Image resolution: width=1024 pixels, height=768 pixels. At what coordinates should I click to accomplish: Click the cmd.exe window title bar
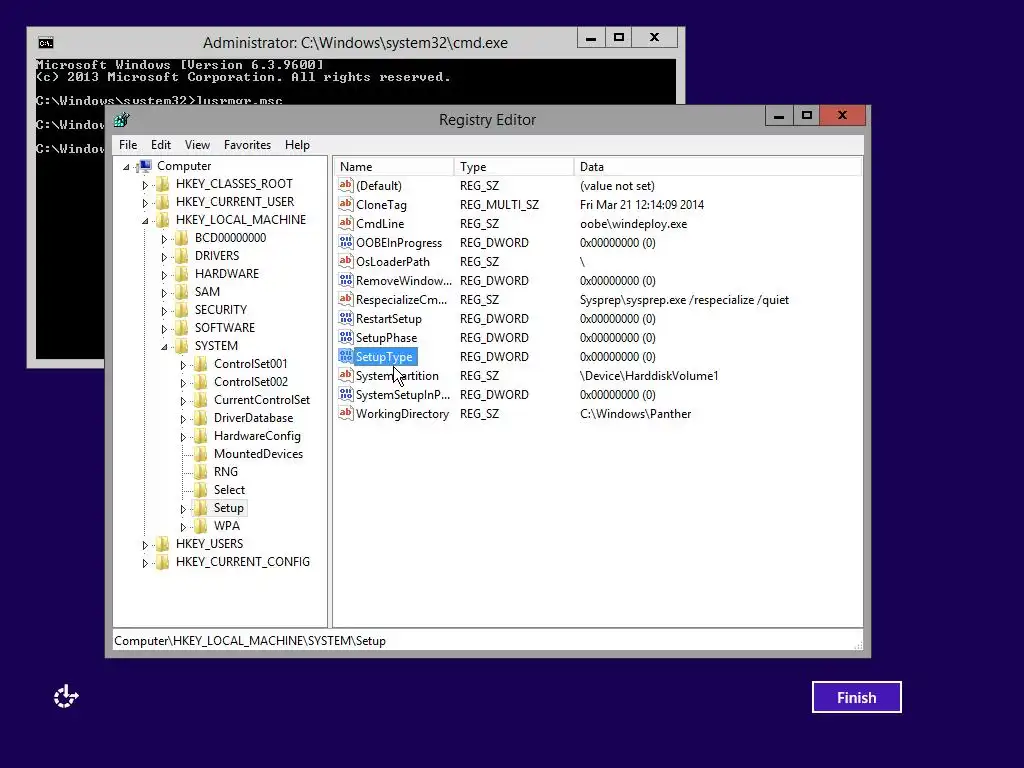(355, 43)
